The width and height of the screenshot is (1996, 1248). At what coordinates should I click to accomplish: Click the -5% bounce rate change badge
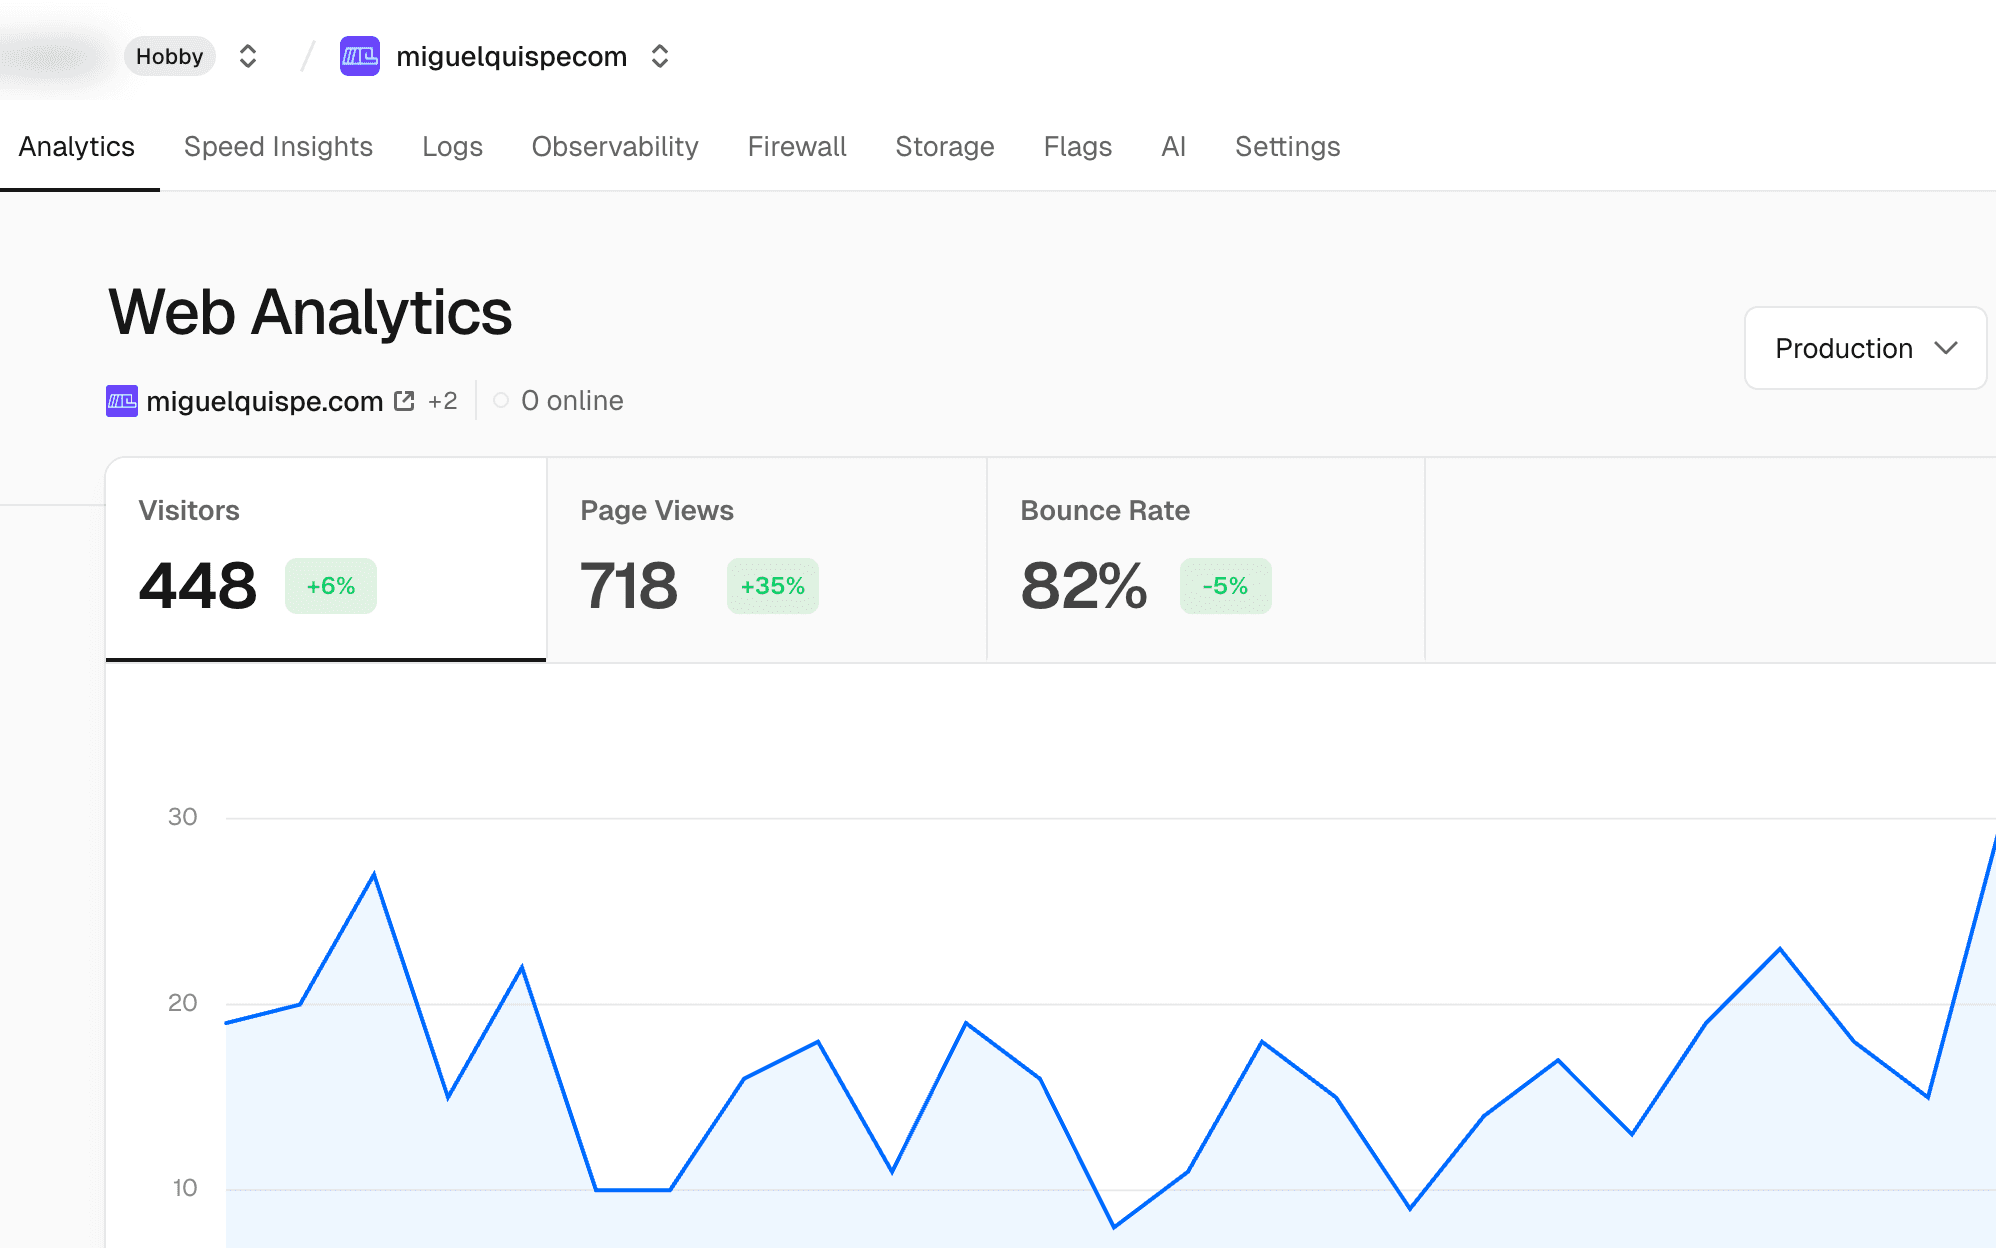(1226, 586)
